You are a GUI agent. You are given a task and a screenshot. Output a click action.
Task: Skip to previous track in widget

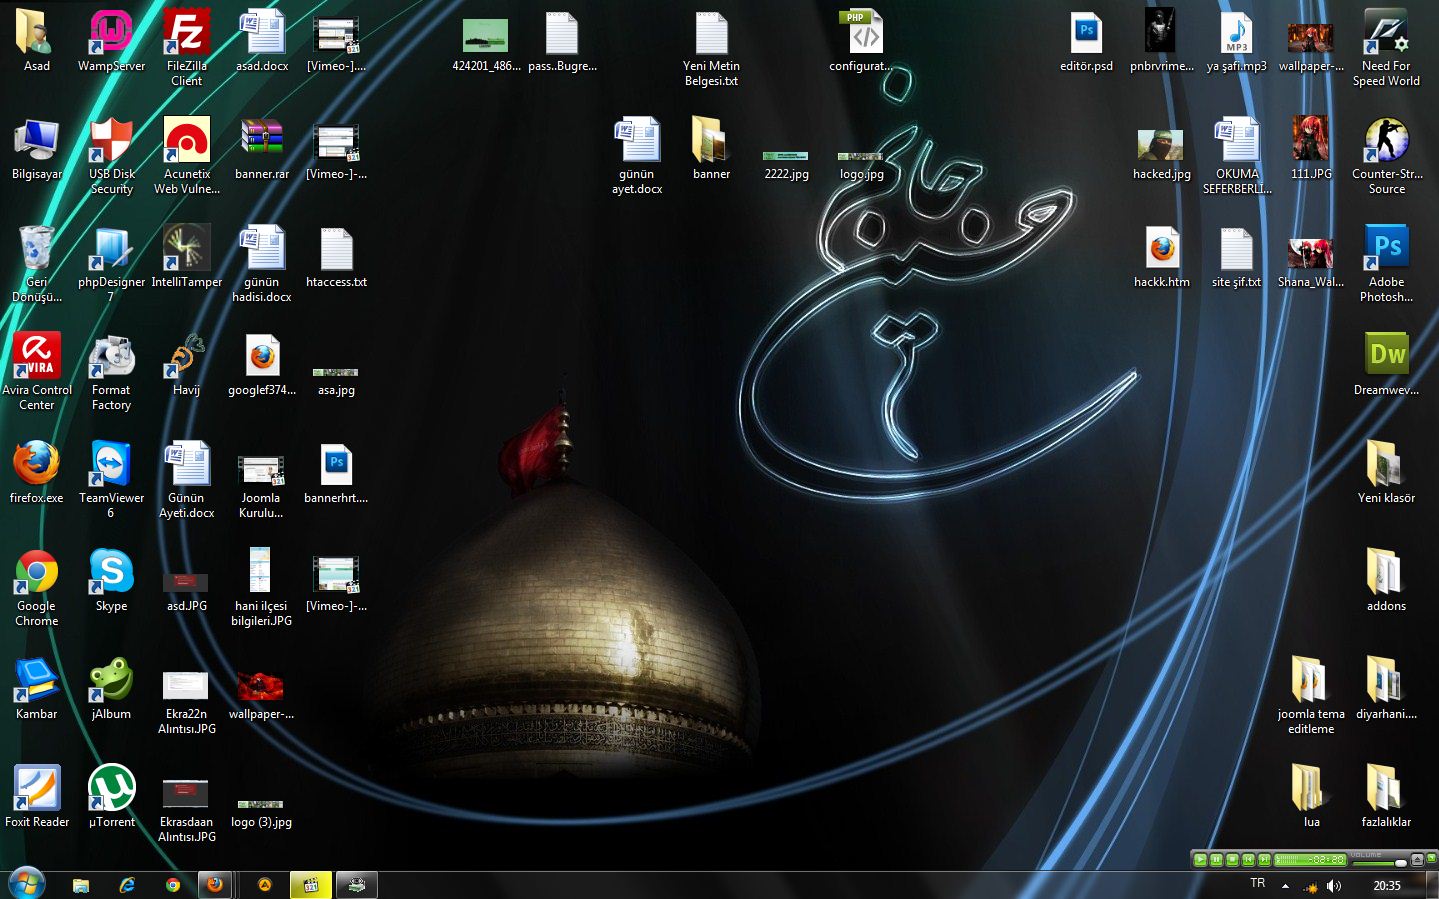point(1248,859)
